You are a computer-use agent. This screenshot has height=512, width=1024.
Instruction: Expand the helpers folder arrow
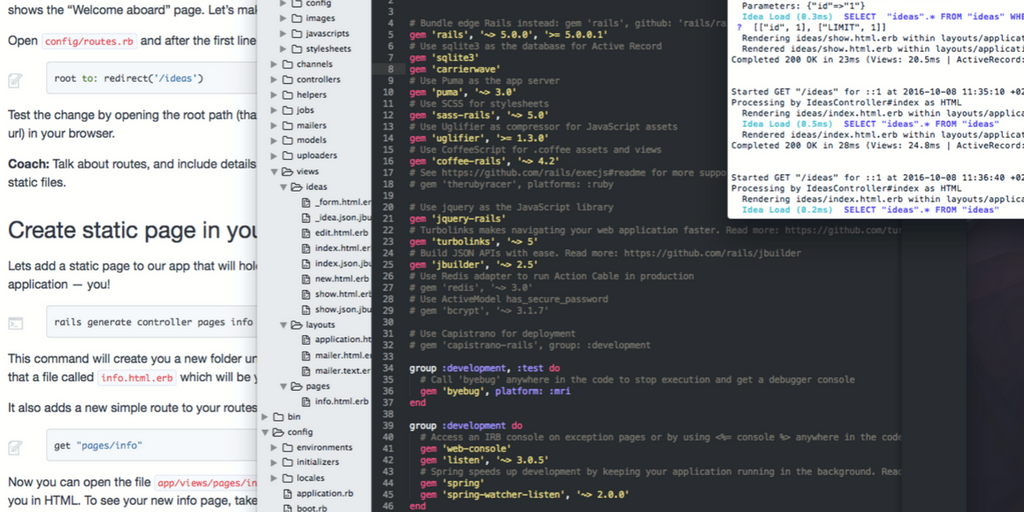[x=274, y=95]
